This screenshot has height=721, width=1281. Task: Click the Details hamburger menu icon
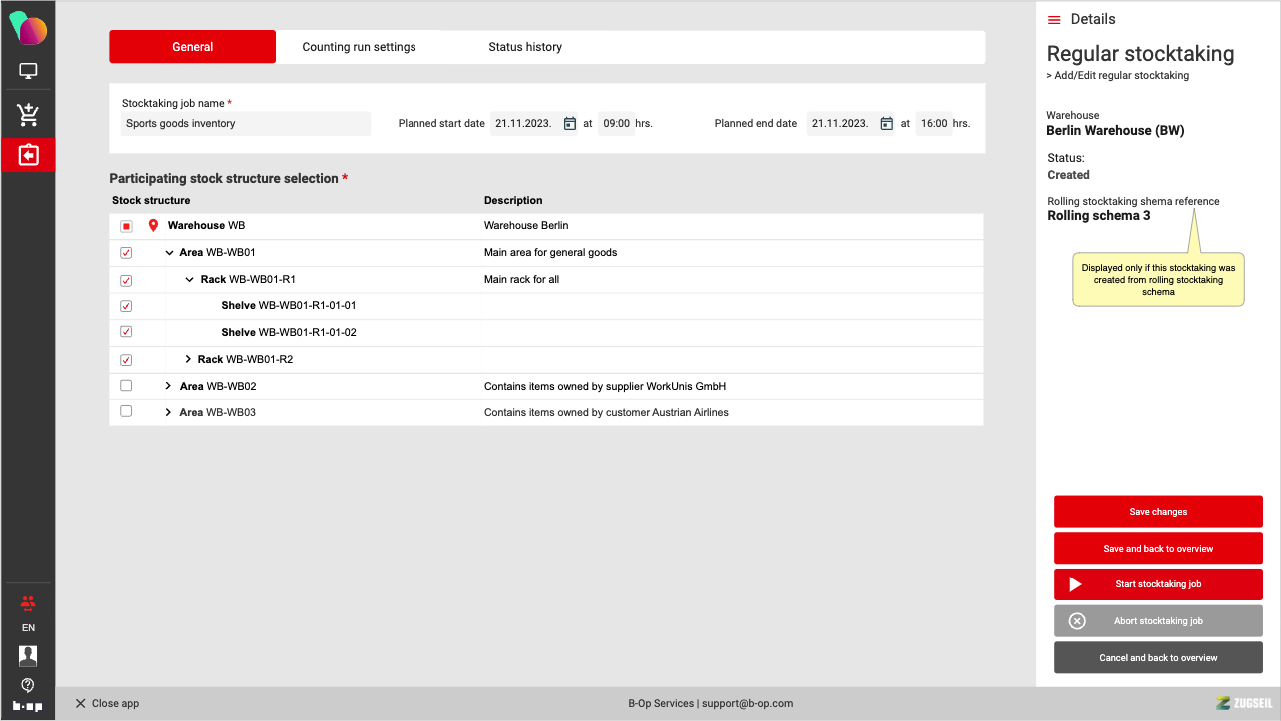1054,20
